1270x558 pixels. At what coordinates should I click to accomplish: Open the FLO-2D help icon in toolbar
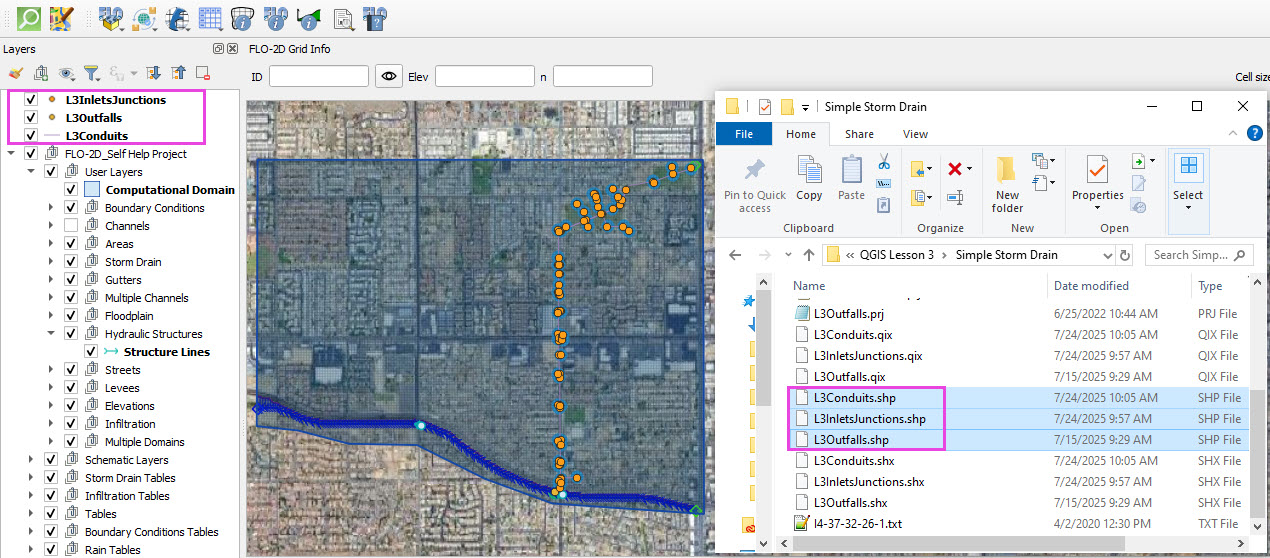click(x=375, y=17)
